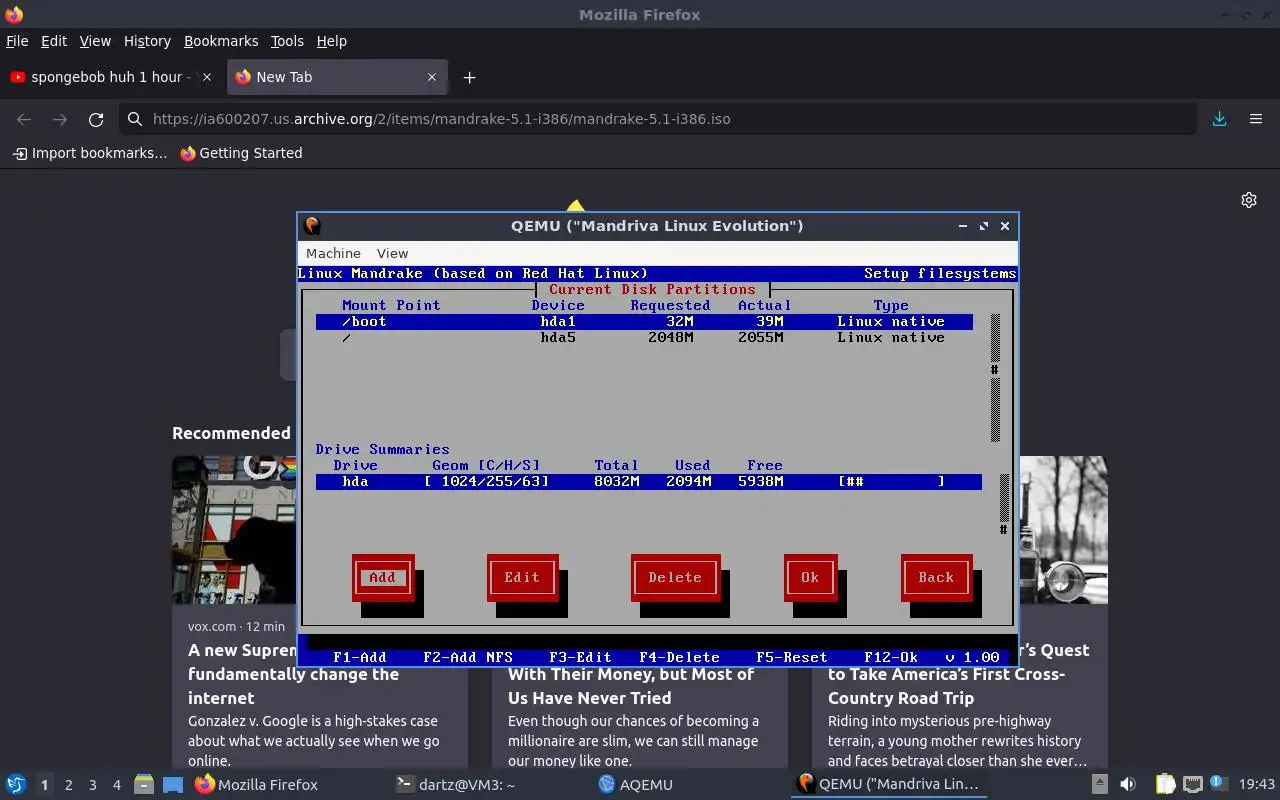Screen dimensions: 1280x800
Task: Open the View menu in QEMU
Action: point(392,253)
